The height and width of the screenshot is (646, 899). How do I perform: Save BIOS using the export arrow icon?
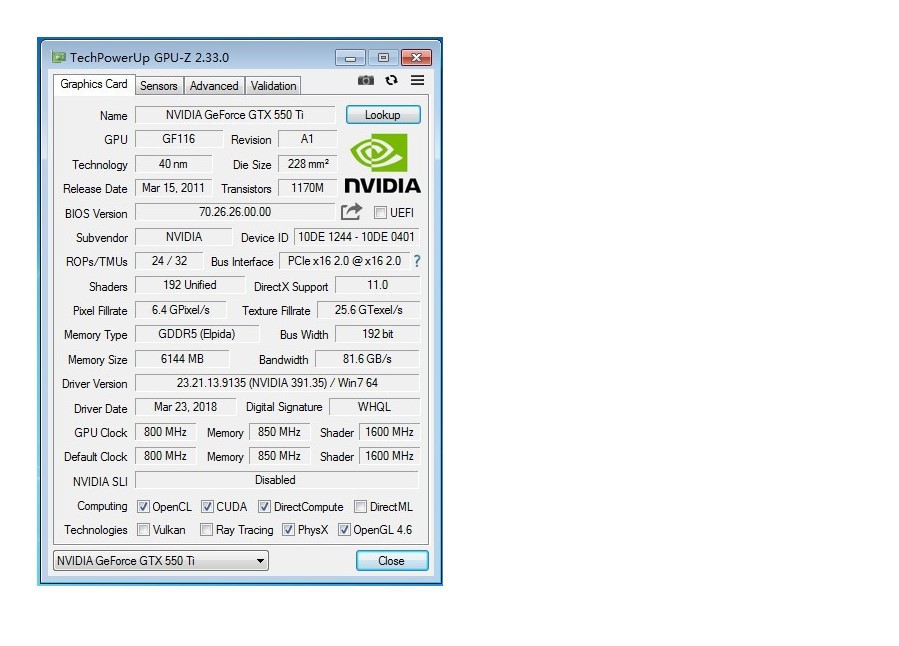pyautogui.click(x=350, y=212)
